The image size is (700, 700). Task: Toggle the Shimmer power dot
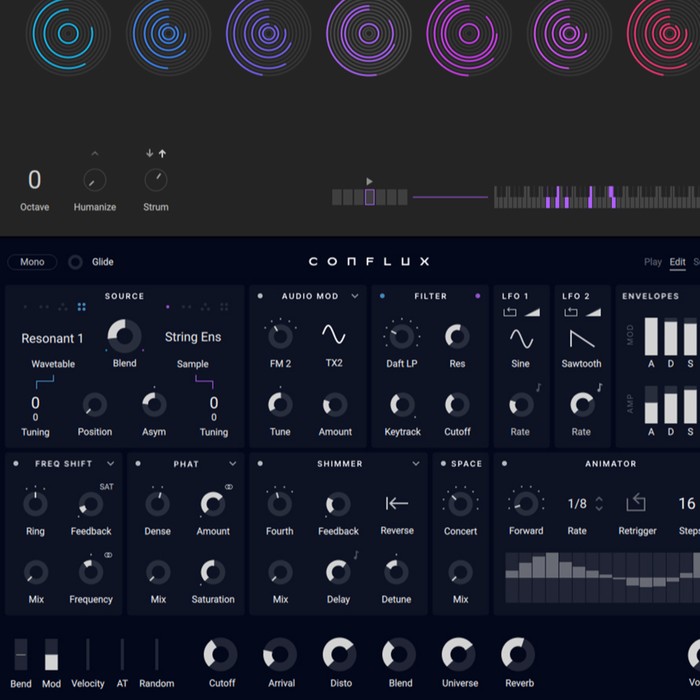[x=260, y=463]
